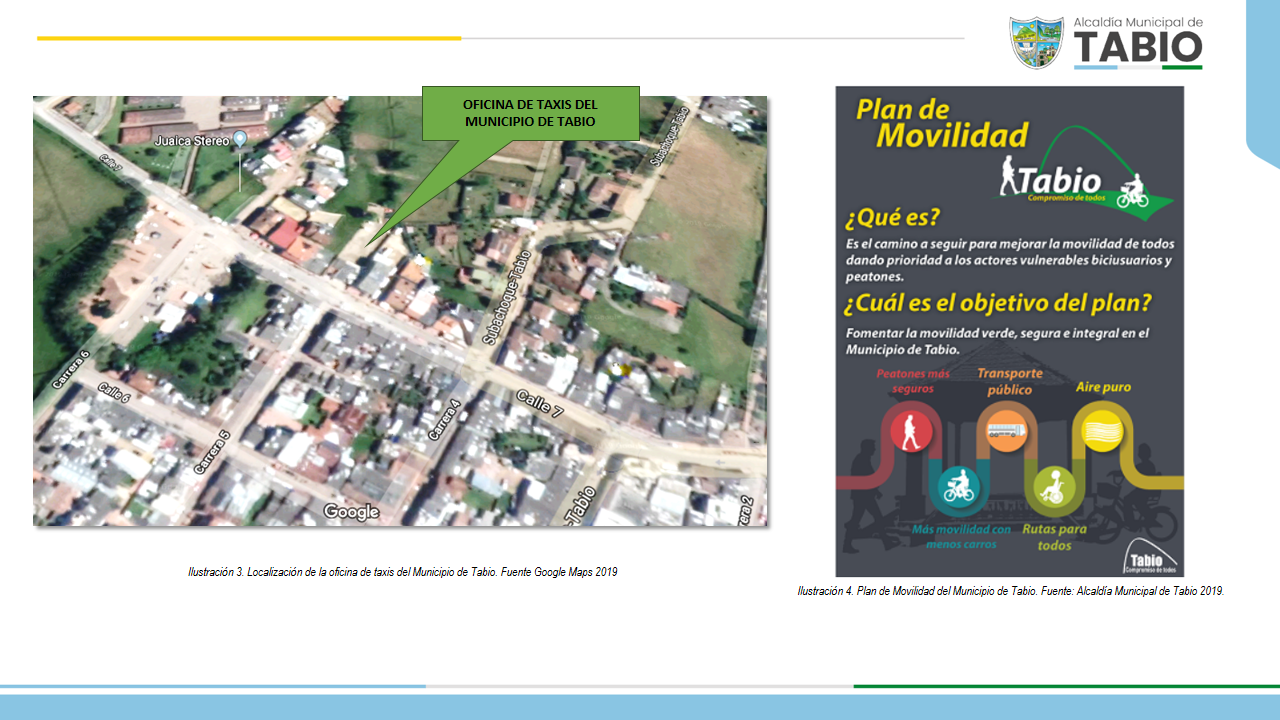Click the Google logo on the map
This screenshot has width=1280, height=720.
[351, 512]
